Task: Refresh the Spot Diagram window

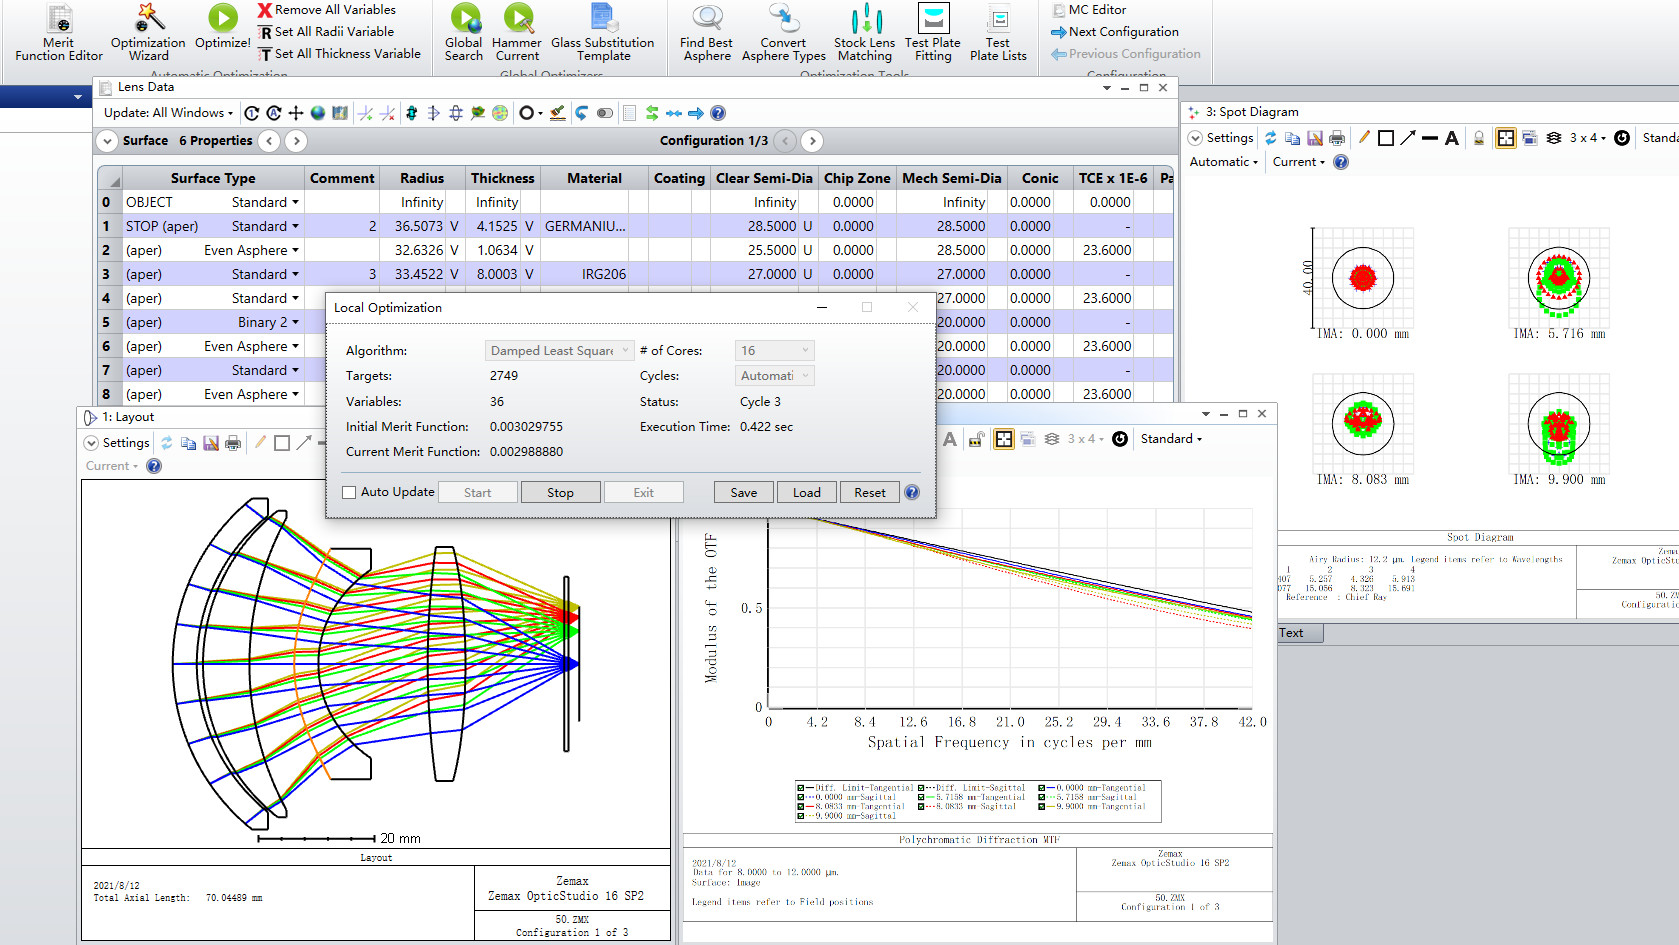Action: [x=1271, y=138]
